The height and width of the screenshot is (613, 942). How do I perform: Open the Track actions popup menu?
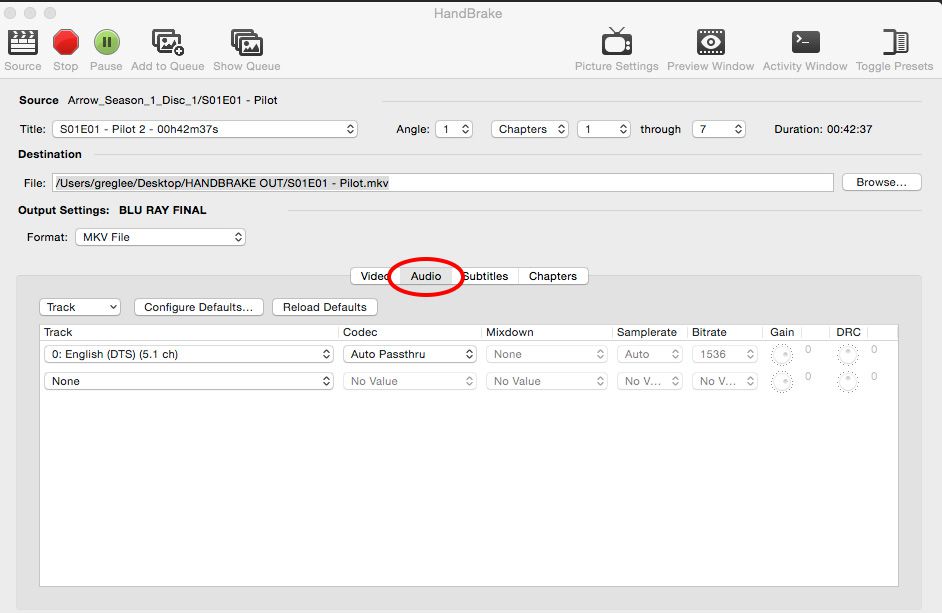point(80,307)
